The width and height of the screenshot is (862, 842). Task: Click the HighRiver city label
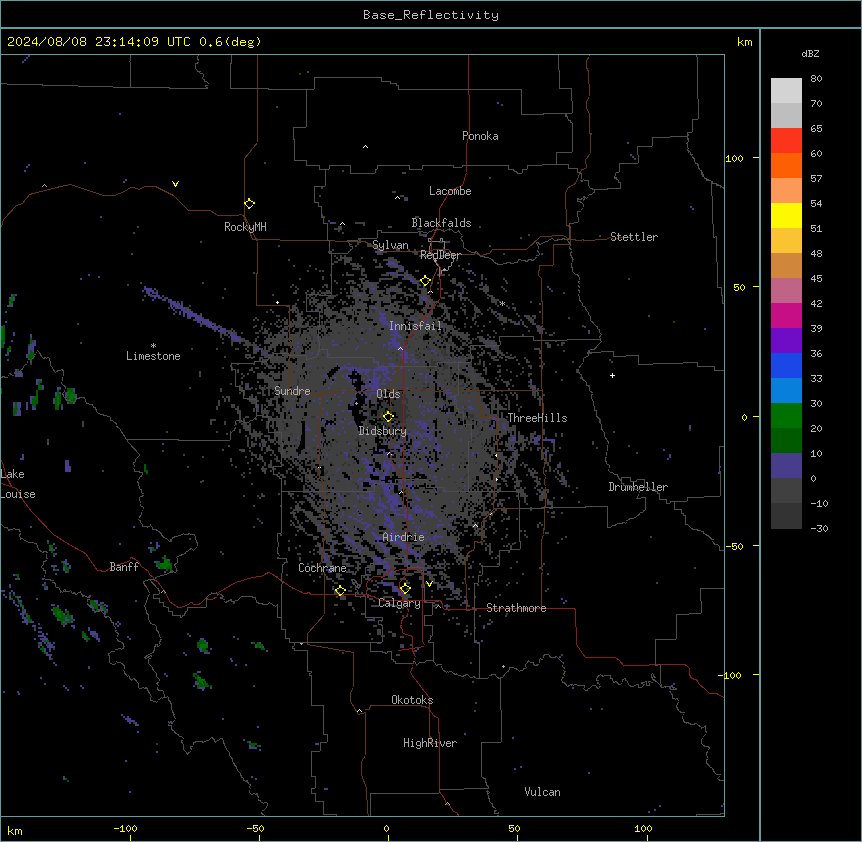click(x=430, y=743)
